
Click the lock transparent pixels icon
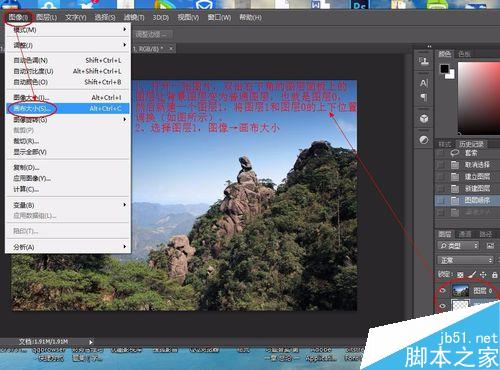(x=460, y=275)
